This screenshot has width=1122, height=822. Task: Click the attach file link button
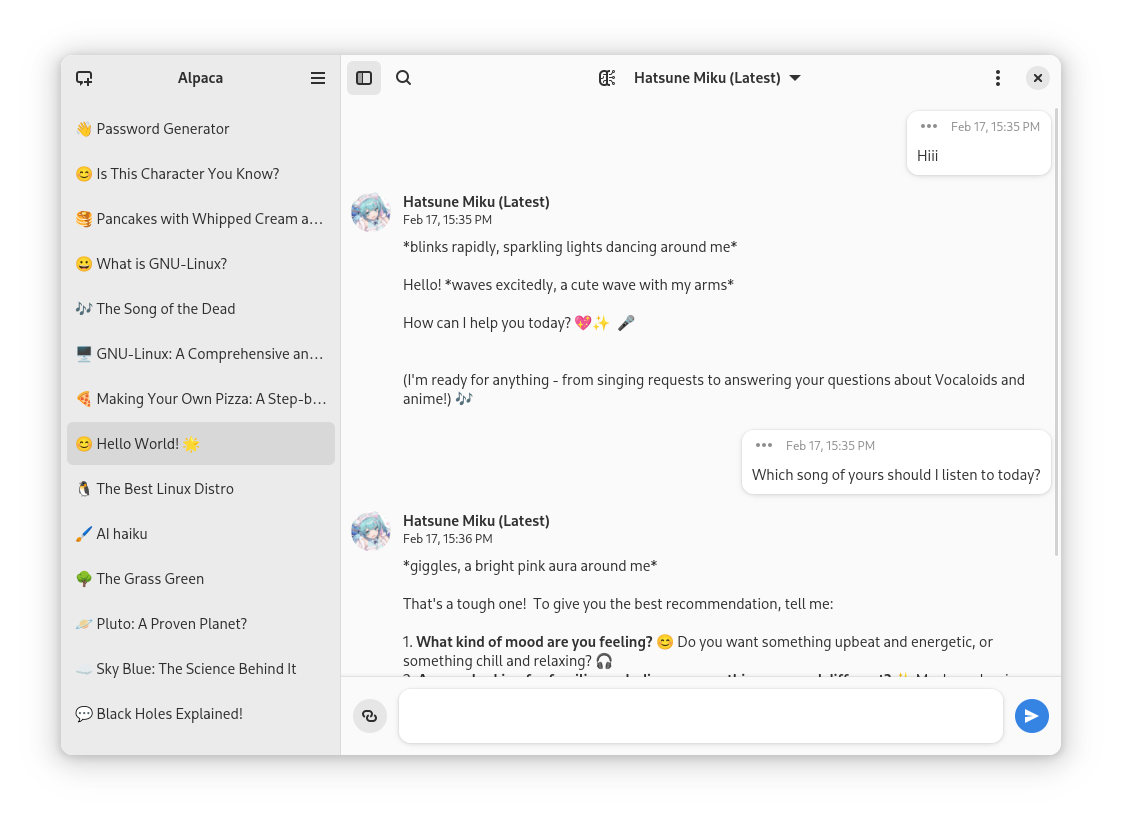[x=369, y=715]
